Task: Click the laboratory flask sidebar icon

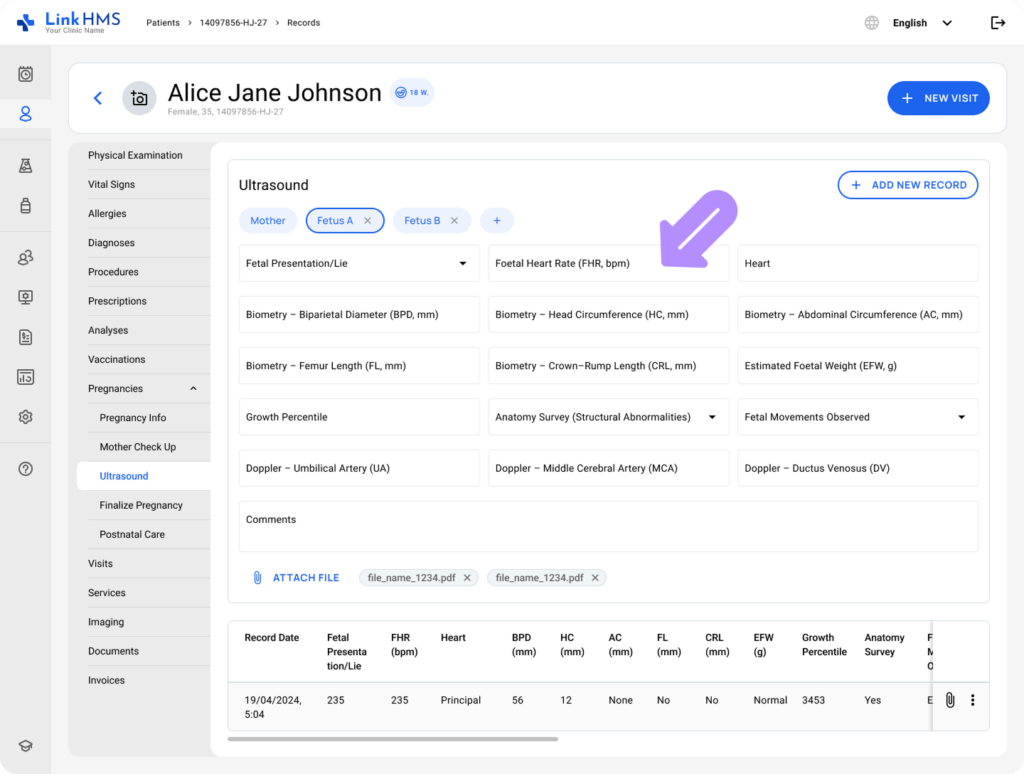Action: (x=26, y=166)
